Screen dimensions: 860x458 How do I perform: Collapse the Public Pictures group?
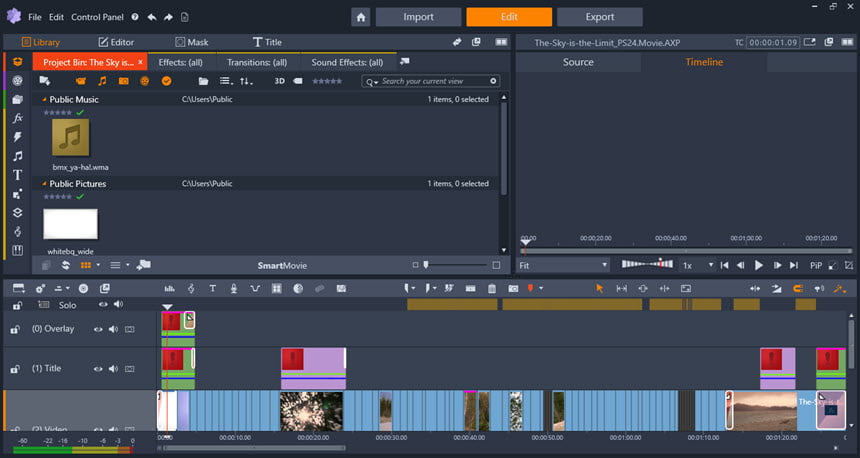click(44, 184)
